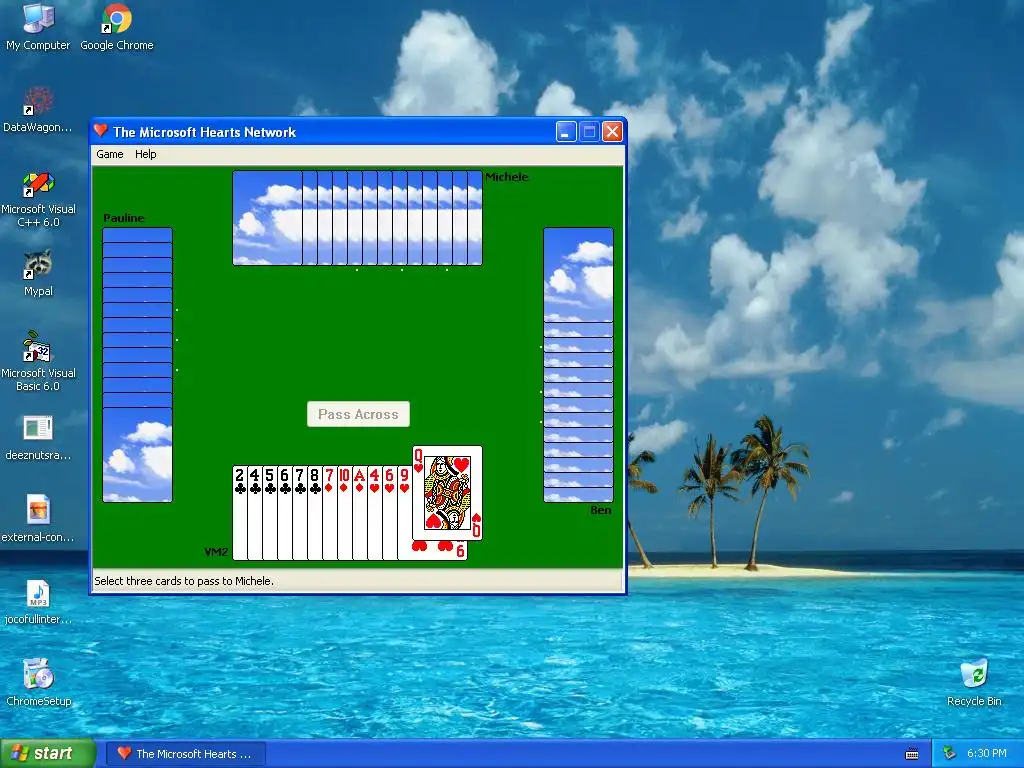
Task: Select the ace of diamonds card
Action: (360, 513)
